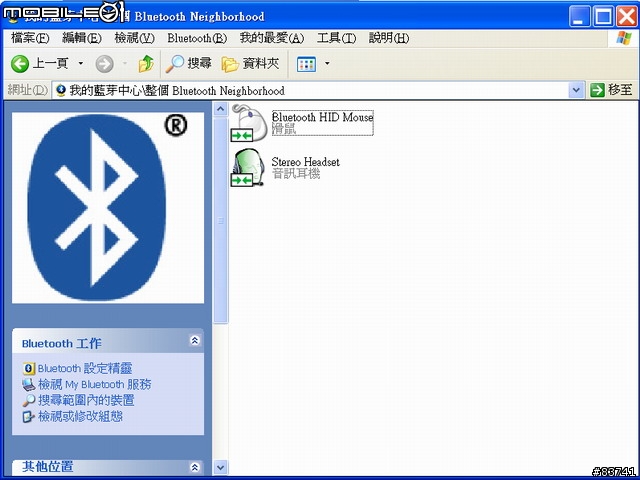
Task: Click the side panel scroll up arrow
Action: 220,109
